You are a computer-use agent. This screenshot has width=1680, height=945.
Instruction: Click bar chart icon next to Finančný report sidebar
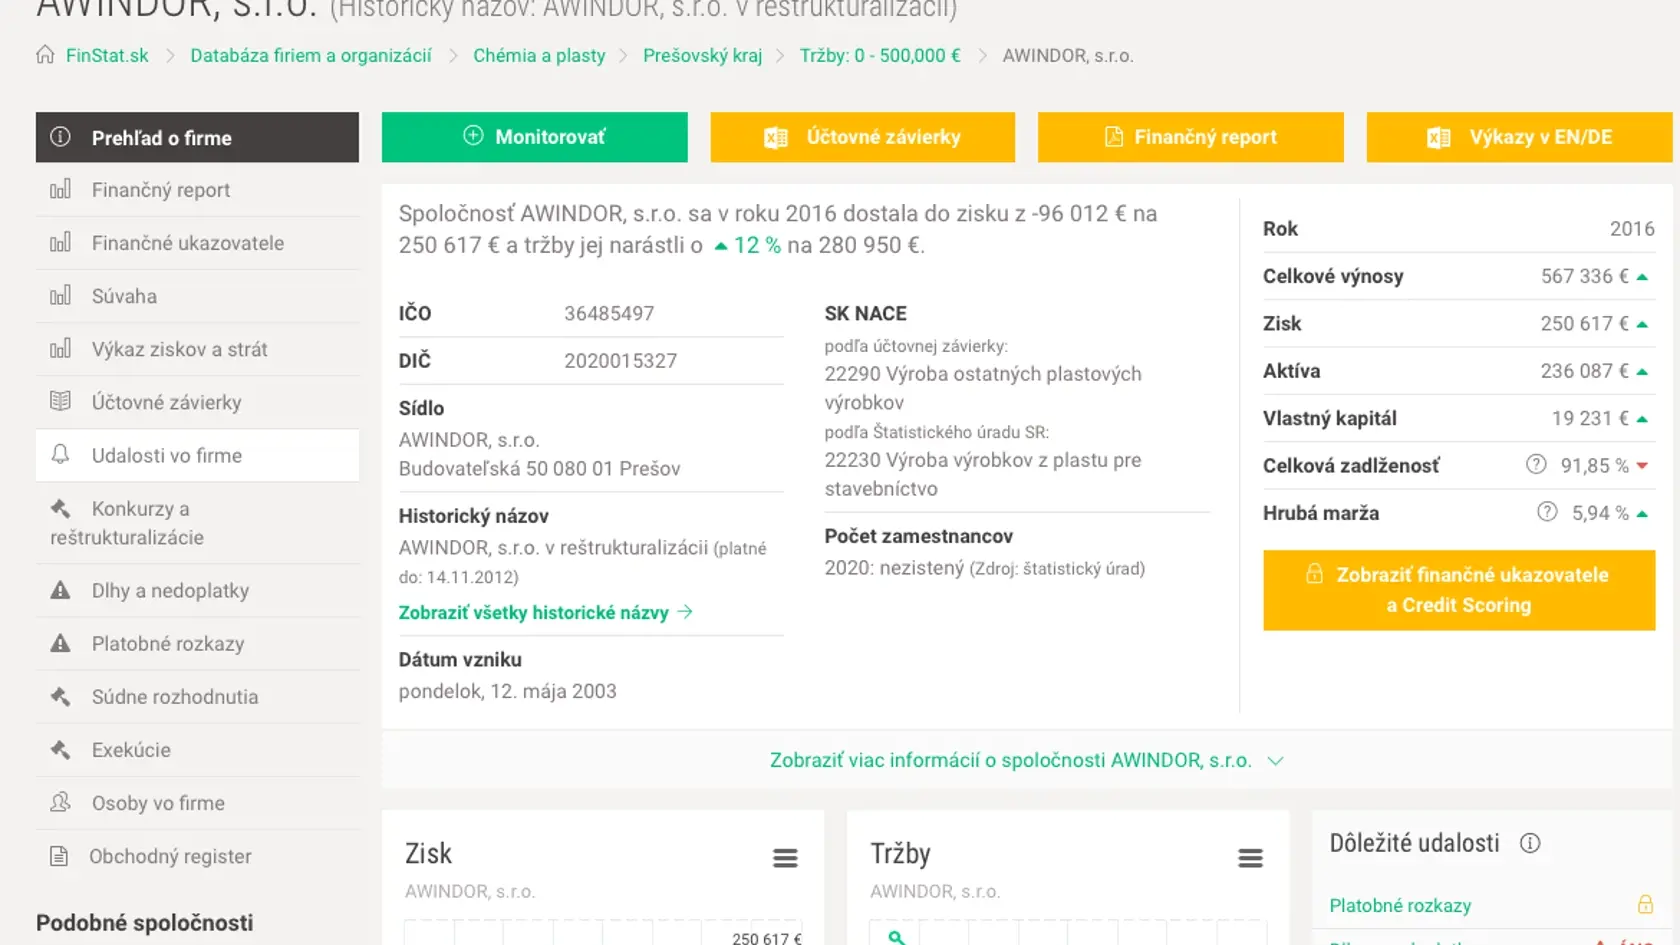pyautogui.click(x=60, y=189)
